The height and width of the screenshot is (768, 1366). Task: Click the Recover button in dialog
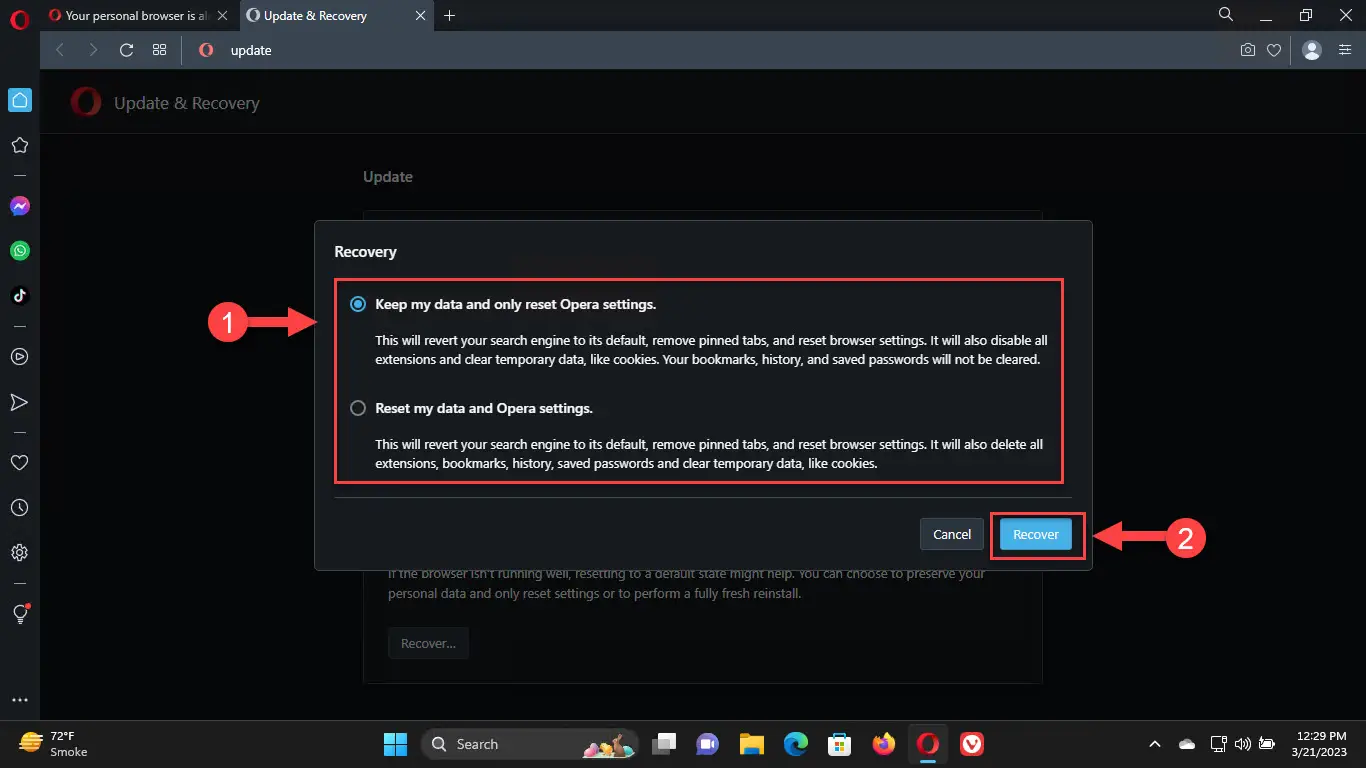pyautogui.click(x=1036, y=534)
